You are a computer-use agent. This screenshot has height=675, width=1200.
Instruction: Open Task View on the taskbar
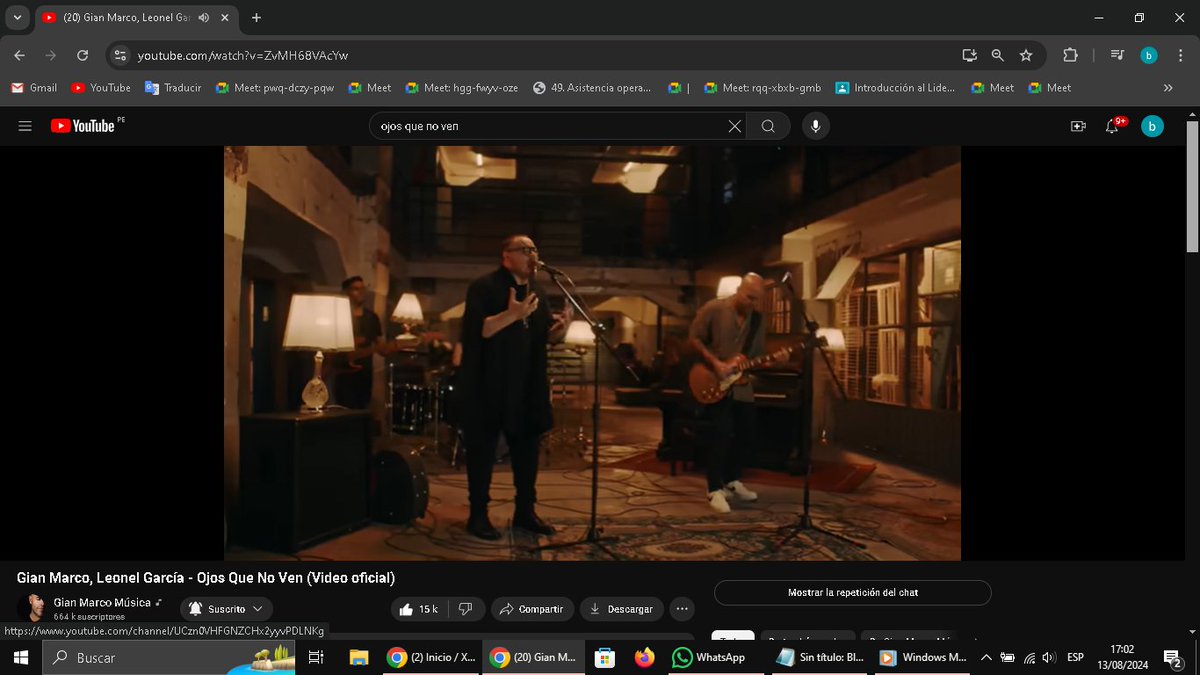(315, 658)
